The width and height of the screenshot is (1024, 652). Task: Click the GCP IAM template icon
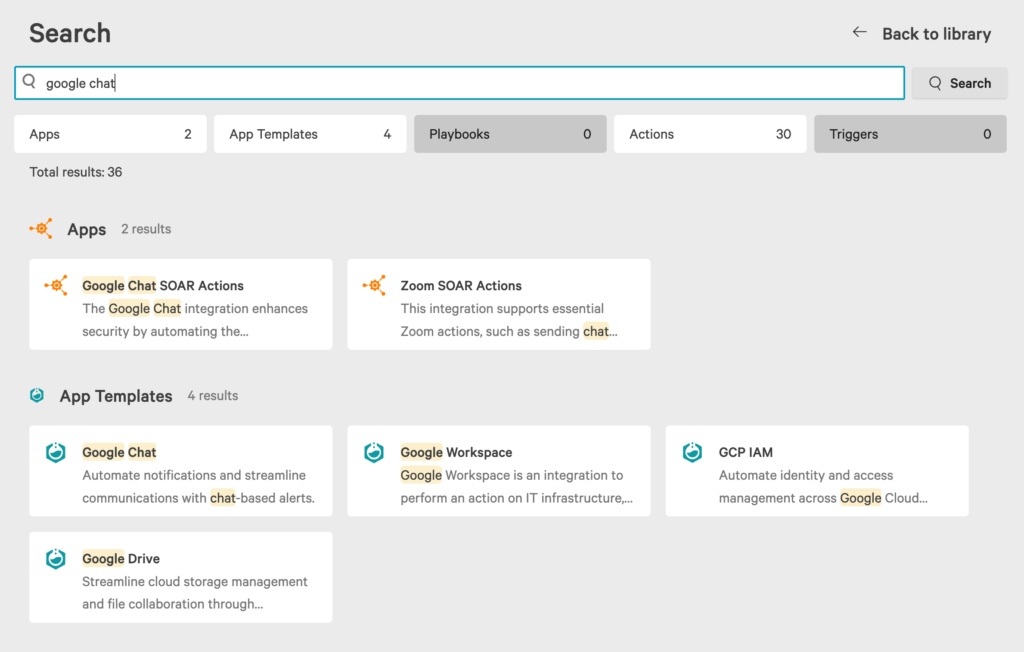pos(692,452)
